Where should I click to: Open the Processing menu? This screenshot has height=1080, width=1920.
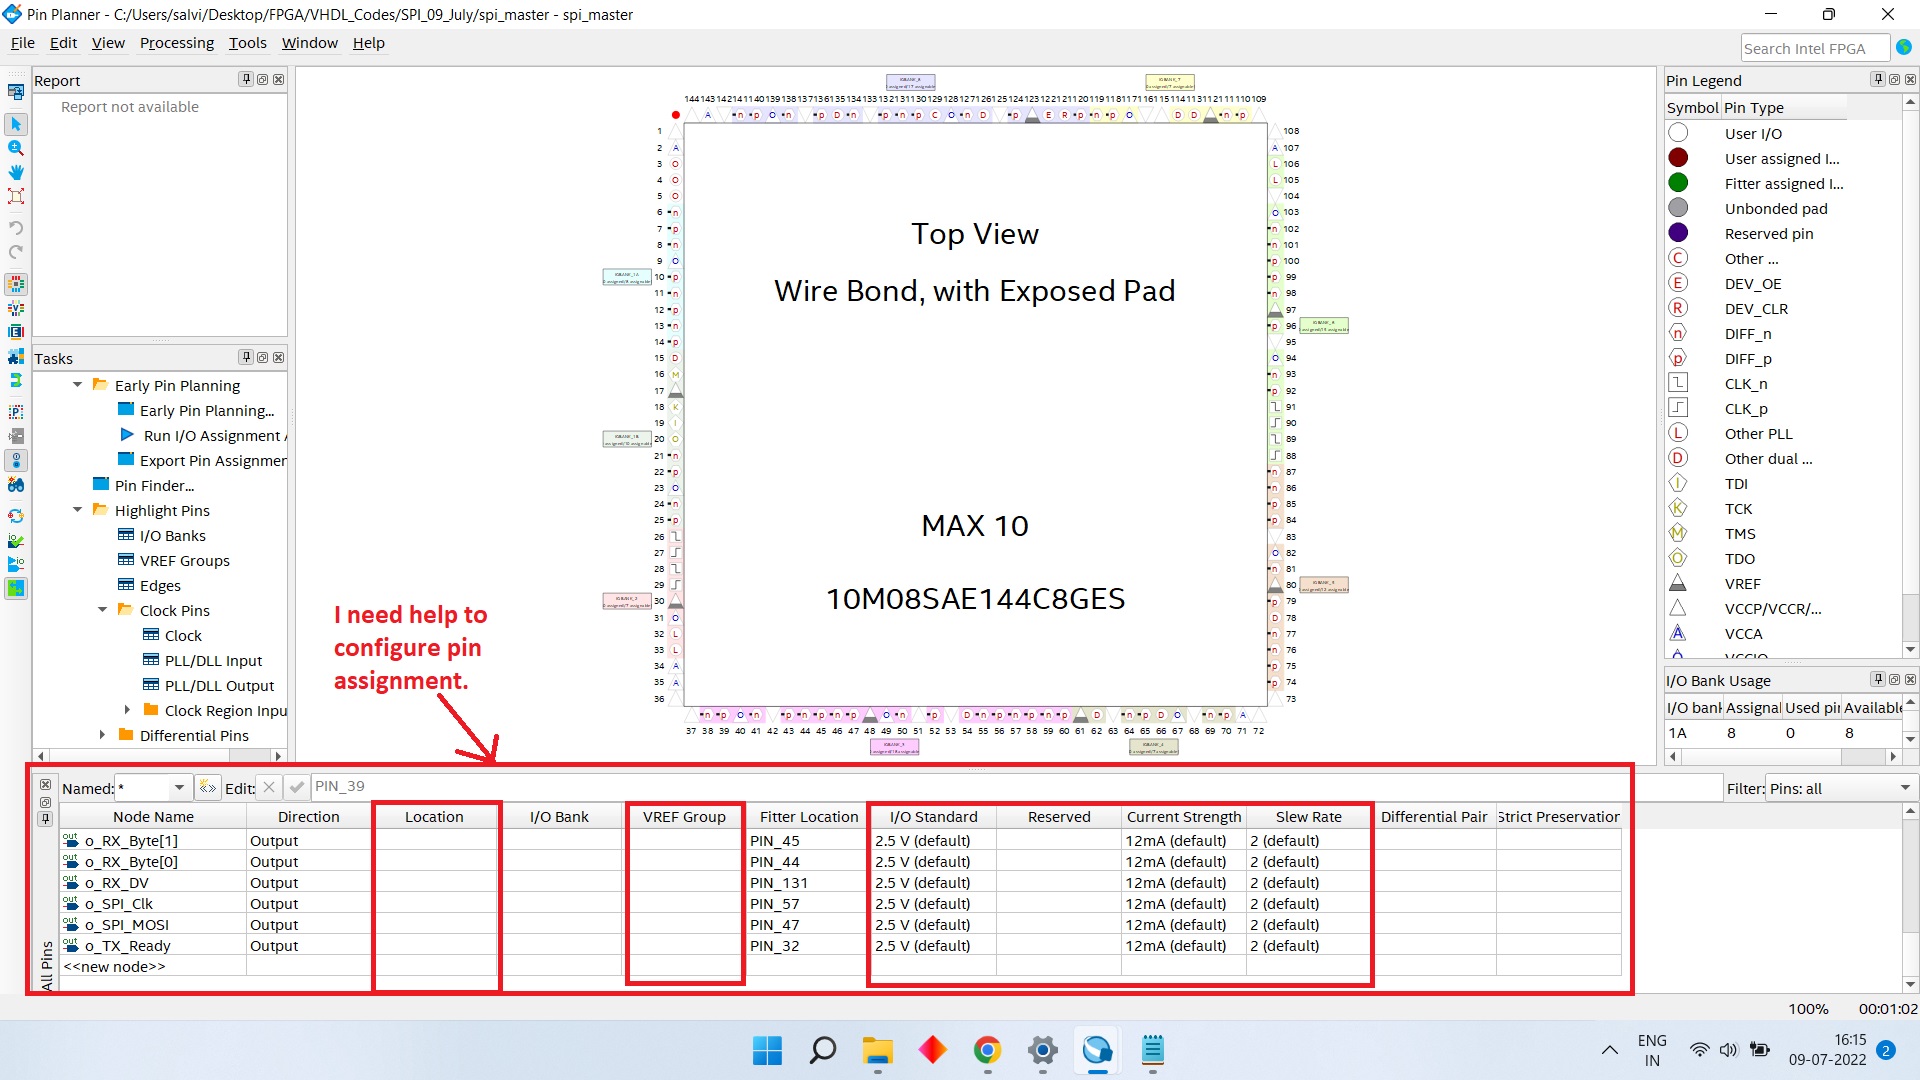pos(176,43)
